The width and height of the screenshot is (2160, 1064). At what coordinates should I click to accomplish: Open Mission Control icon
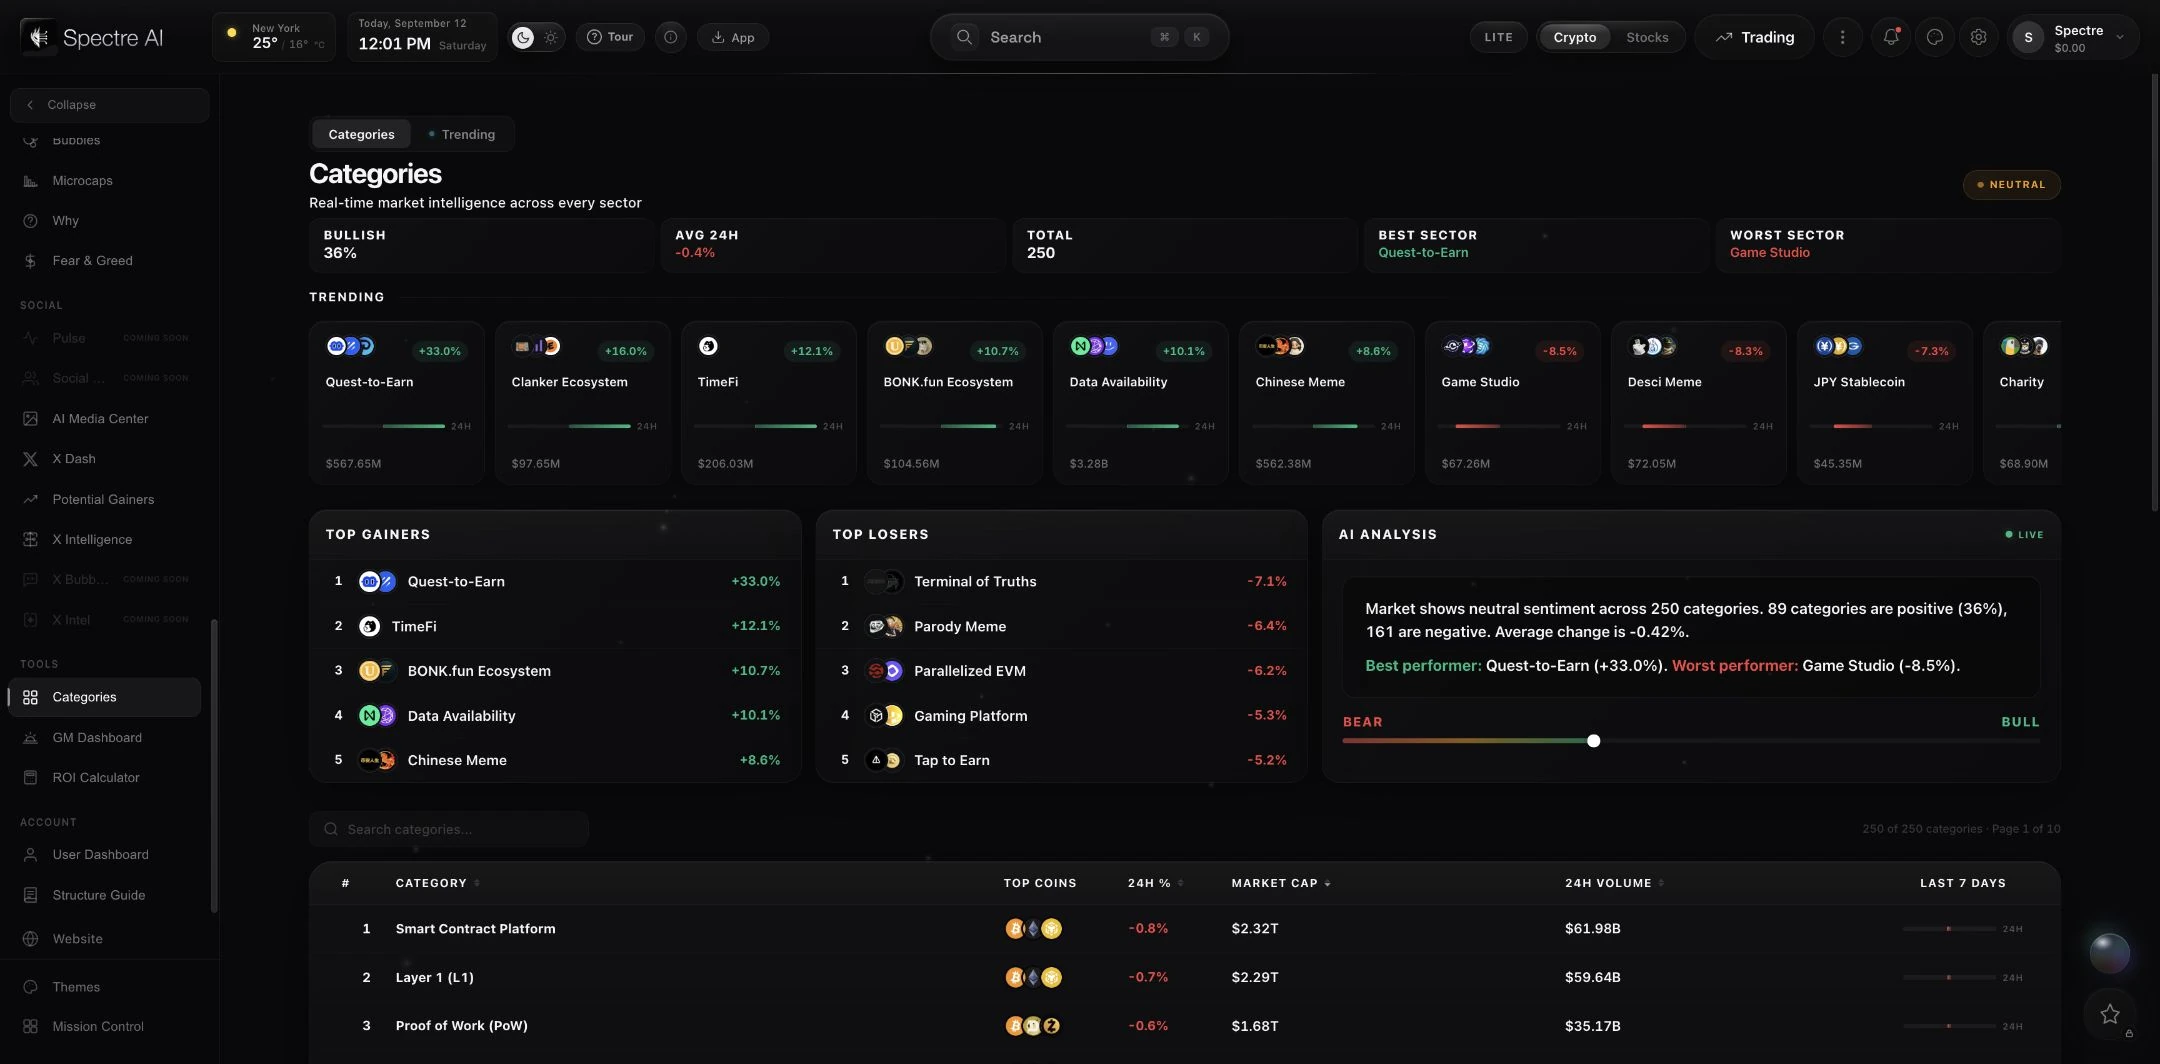pos(30,1027)
